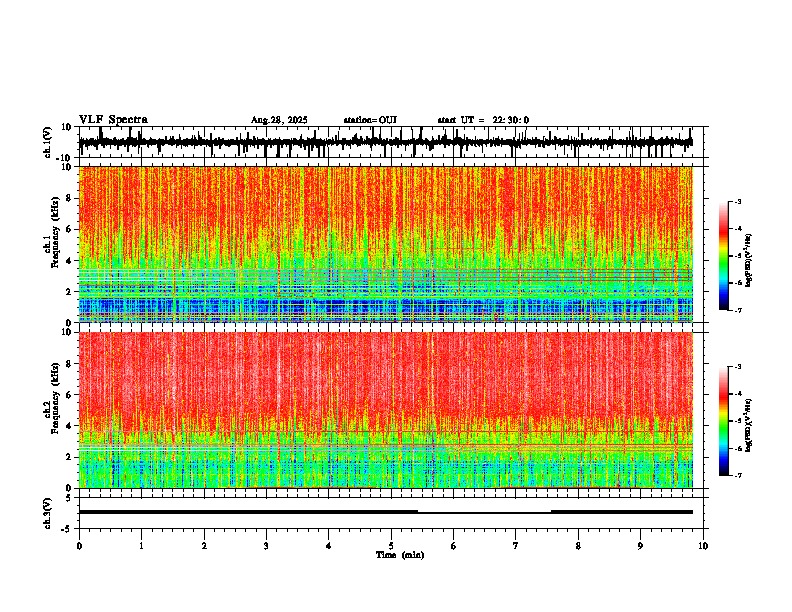Click the "-3" label on ch.2 color bar
The height and width of the screenshot is (612, 792).
coord(738,367)
